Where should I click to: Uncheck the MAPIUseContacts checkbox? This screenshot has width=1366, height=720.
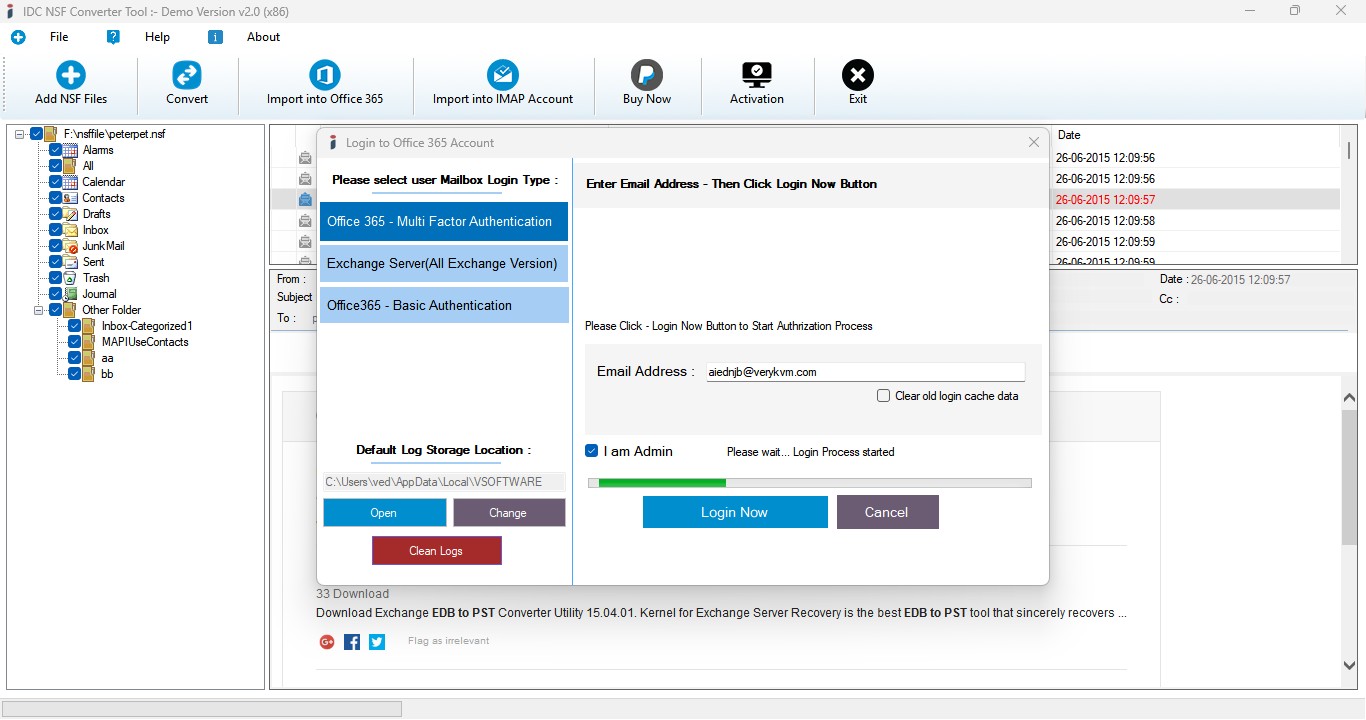click(x=75, y=342)
